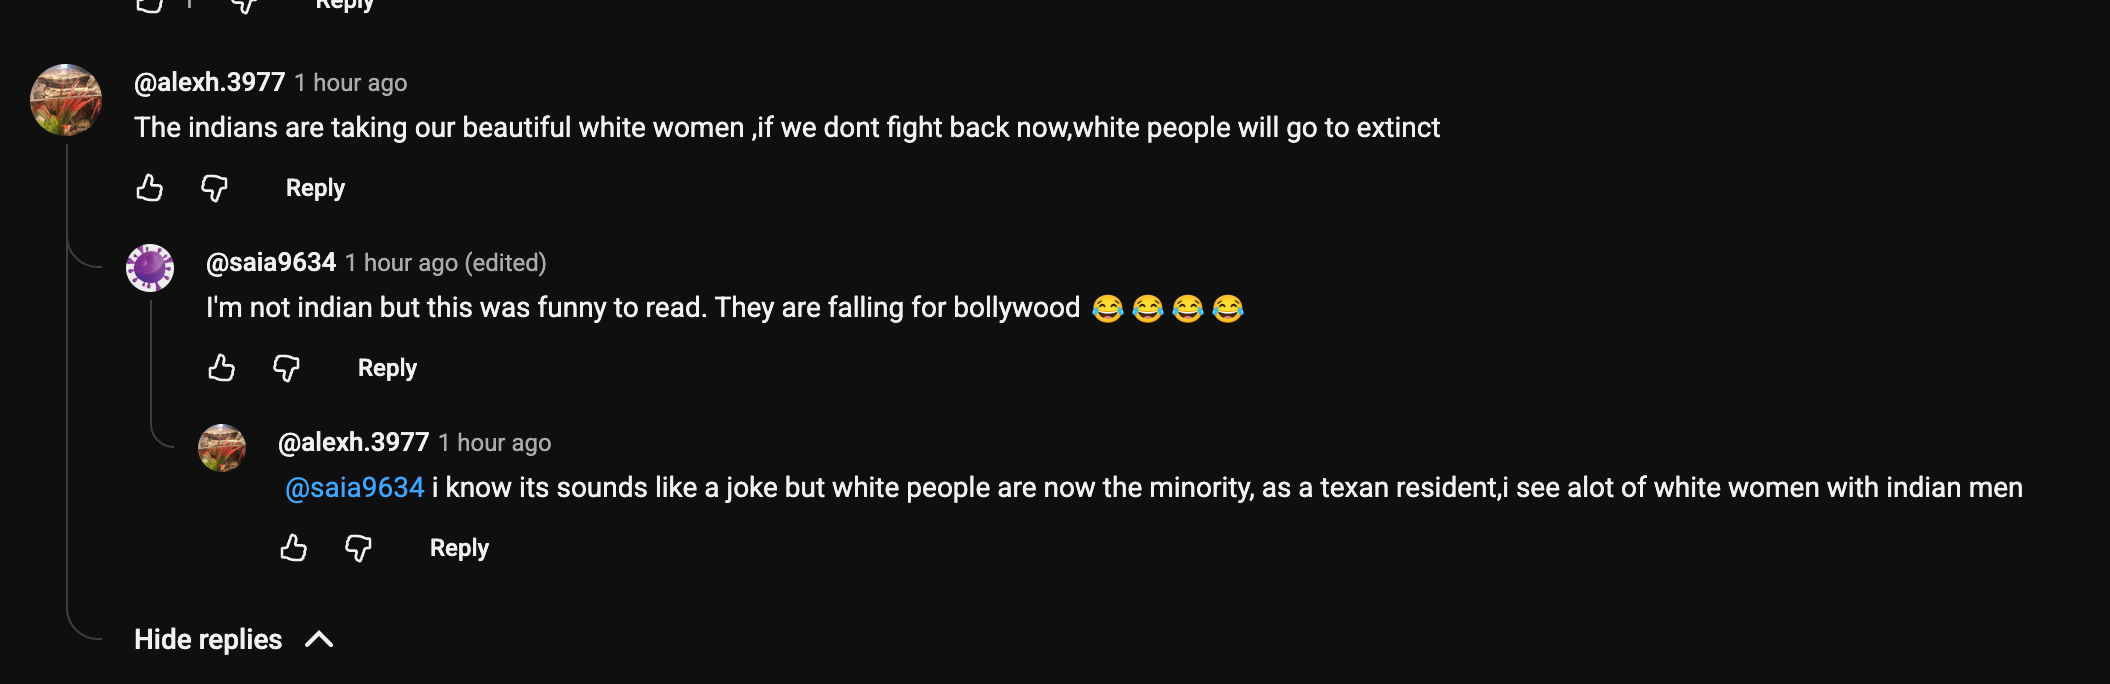2110x684 pixels.
Task: Open @saia9634 username on the reply
Action: coord(271,262)
